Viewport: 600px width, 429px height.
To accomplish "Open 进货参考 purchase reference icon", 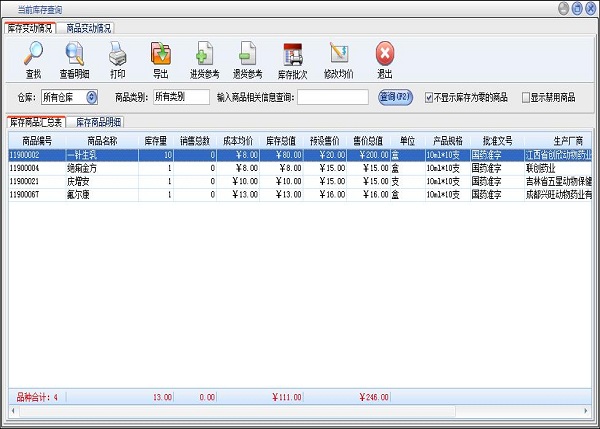I will tap(204, 54).
